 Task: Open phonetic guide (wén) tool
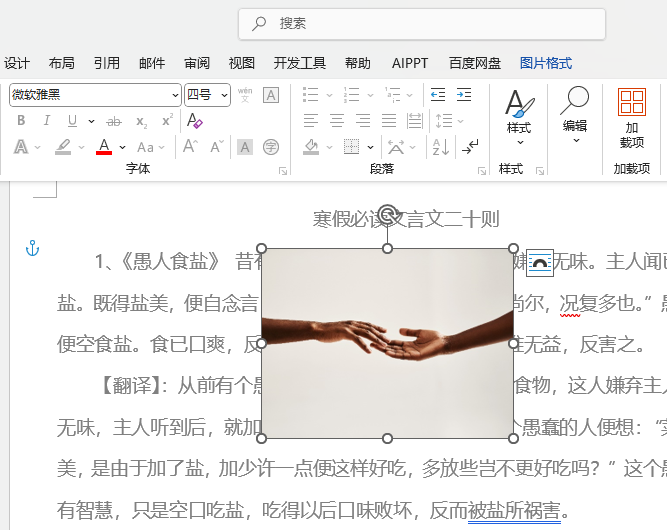245,94
